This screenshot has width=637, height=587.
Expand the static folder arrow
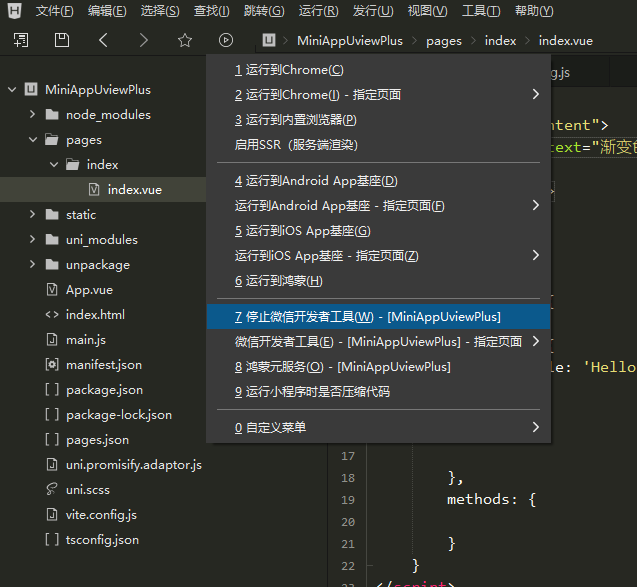click(32, 214)
